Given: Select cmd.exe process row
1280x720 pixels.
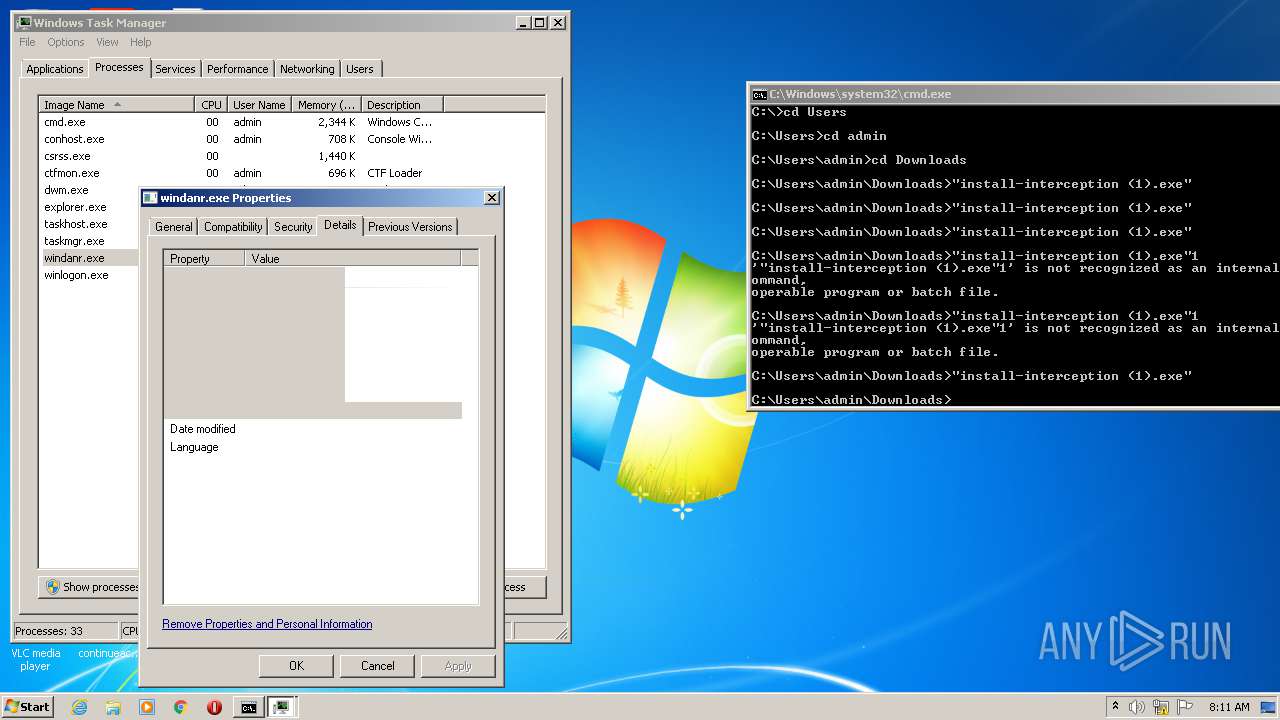Looking at the screenshot, I should tap(291, 122).
